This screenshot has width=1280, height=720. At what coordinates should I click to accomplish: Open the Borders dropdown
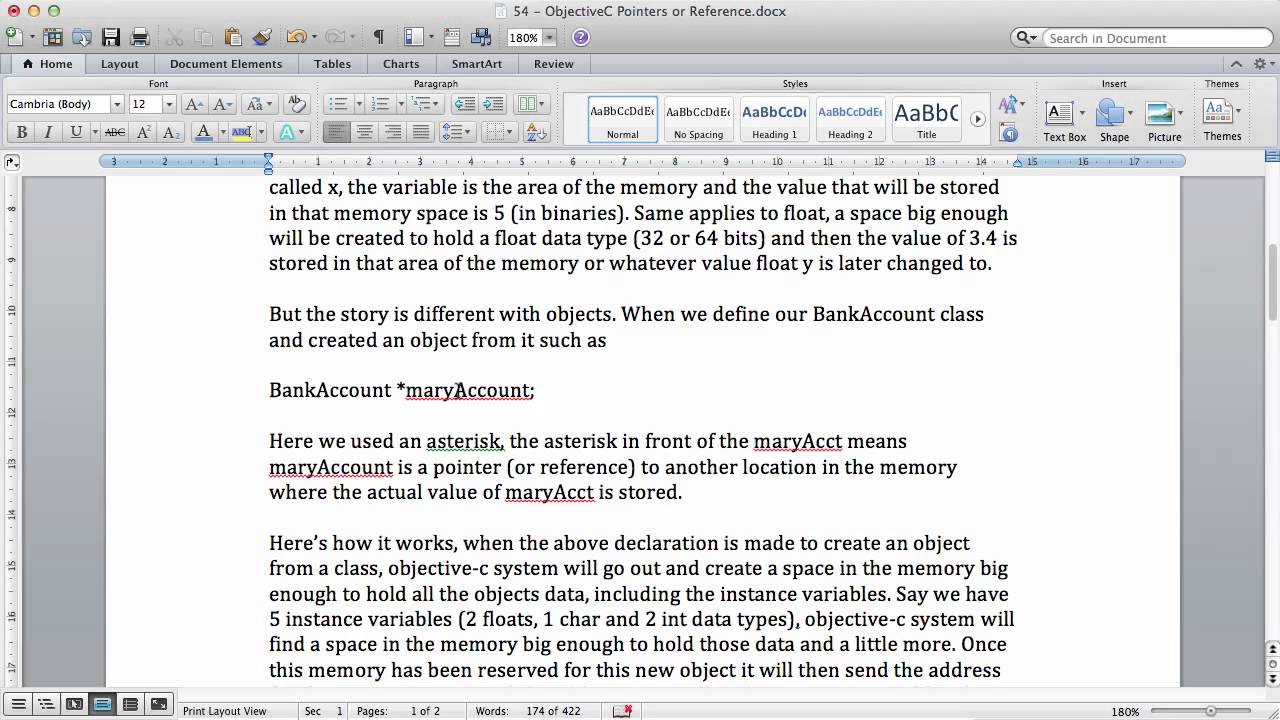point(499,132)
